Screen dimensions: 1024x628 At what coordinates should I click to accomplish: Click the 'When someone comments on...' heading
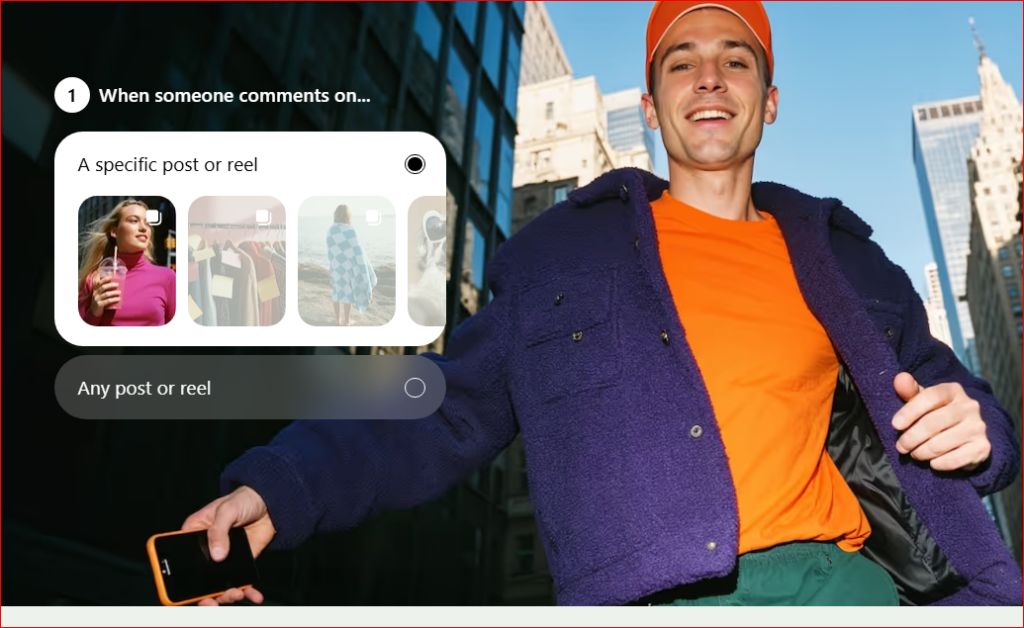tap(234, 96)
